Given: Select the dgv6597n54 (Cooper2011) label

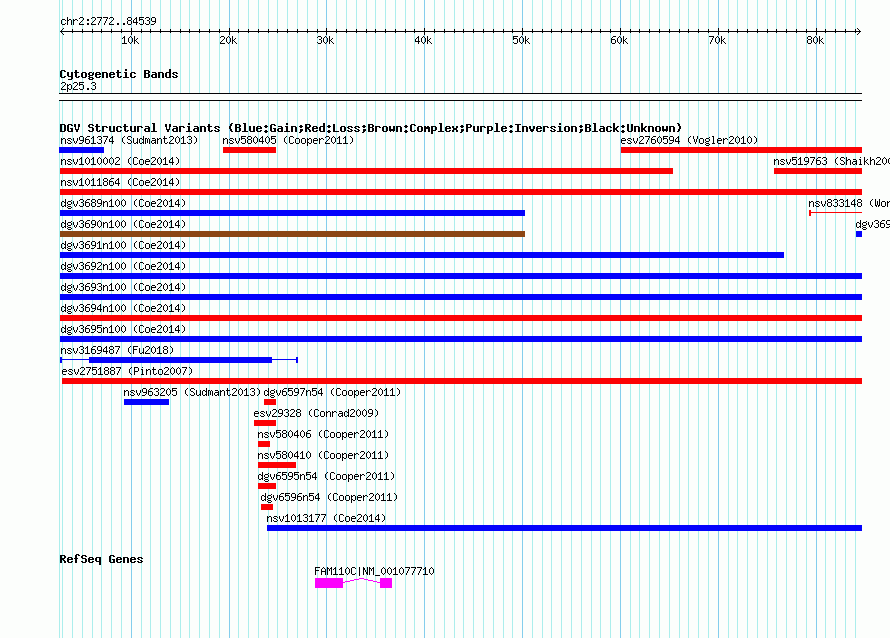Looking at the screenshot, I should [x=332, y=392].
